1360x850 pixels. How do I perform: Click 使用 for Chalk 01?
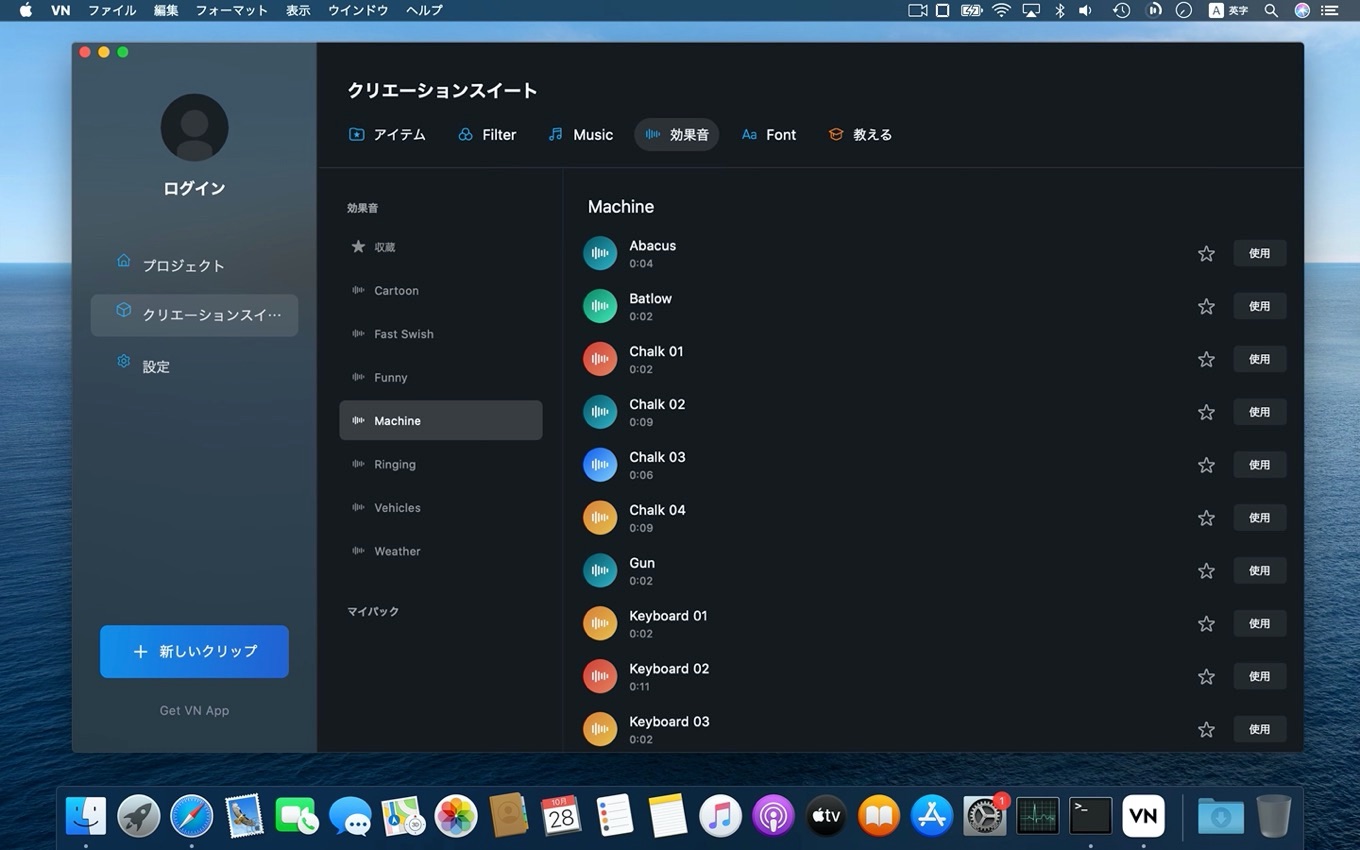tap(1259, 359)
